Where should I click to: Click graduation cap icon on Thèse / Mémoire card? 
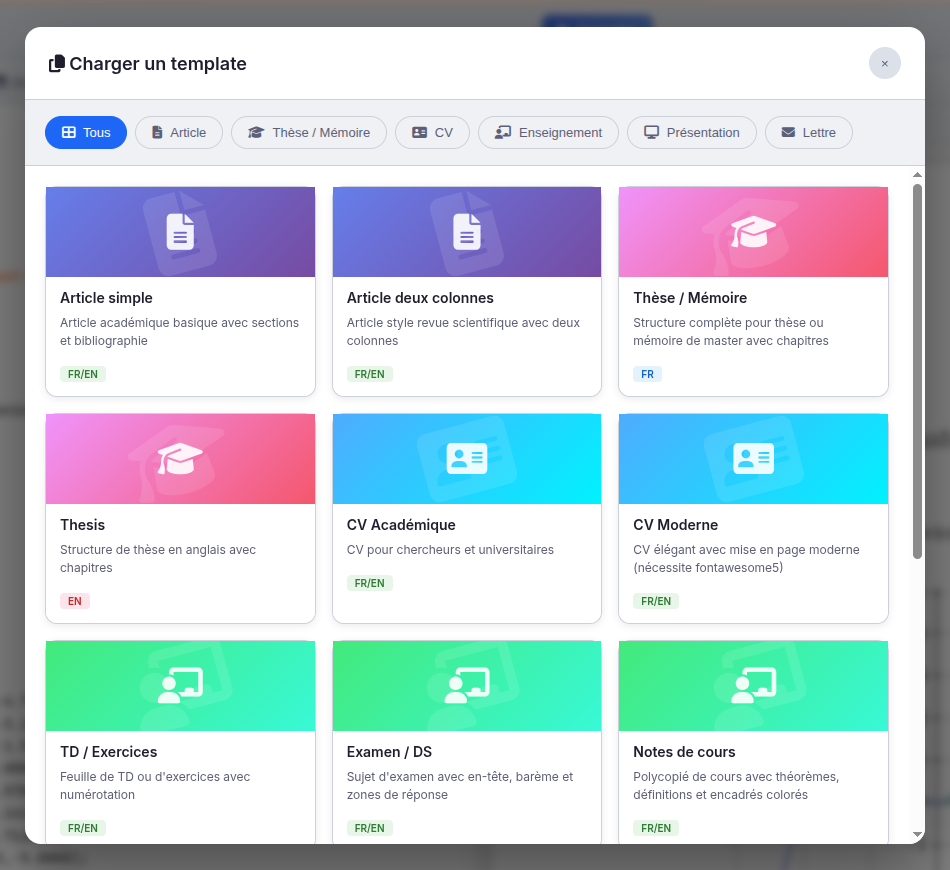coord(753,232)
